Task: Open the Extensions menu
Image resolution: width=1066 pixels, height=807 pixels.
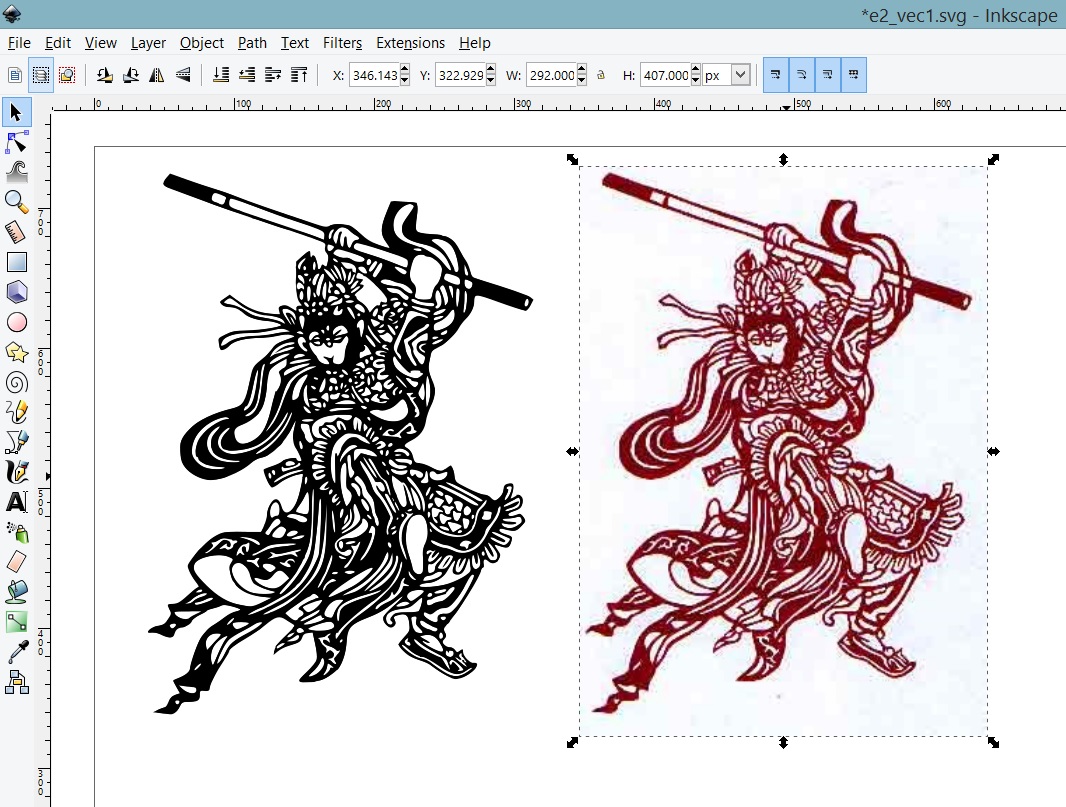Action: coord(410,43)
